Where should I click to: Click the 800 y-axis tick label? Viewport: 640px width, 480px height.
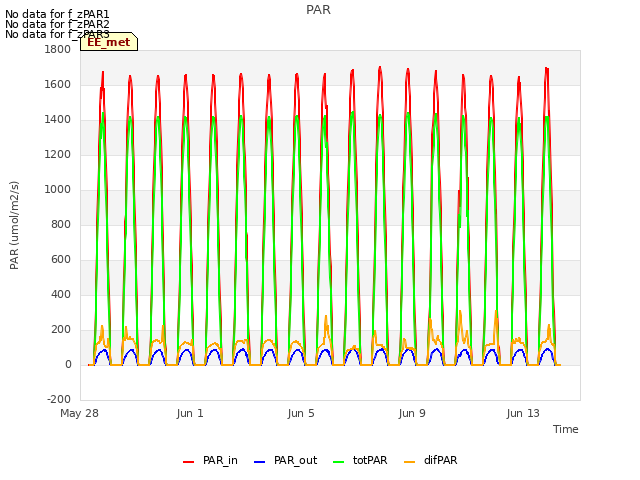[61, 224]
